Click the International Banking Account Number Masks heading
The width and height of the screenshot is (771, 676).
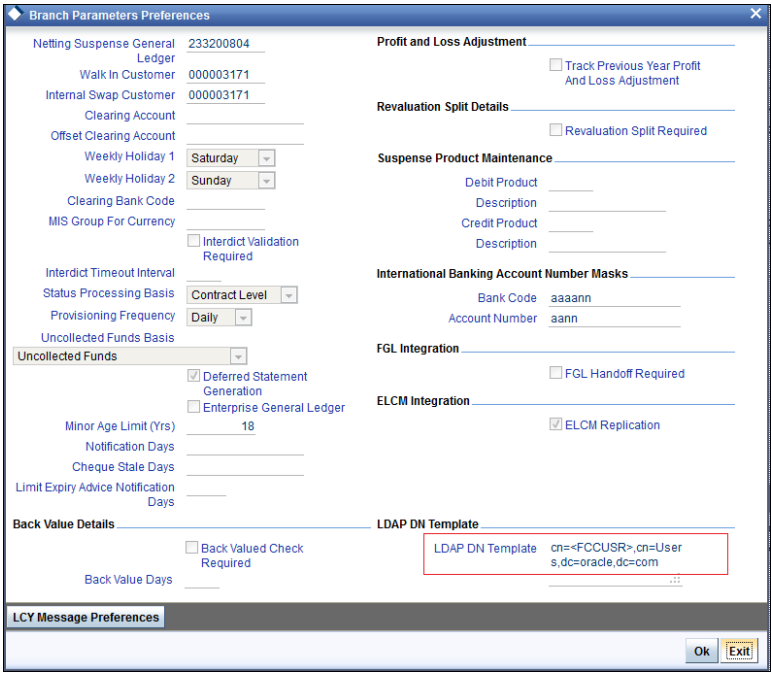pyautogui.click(x=502, y=274)
